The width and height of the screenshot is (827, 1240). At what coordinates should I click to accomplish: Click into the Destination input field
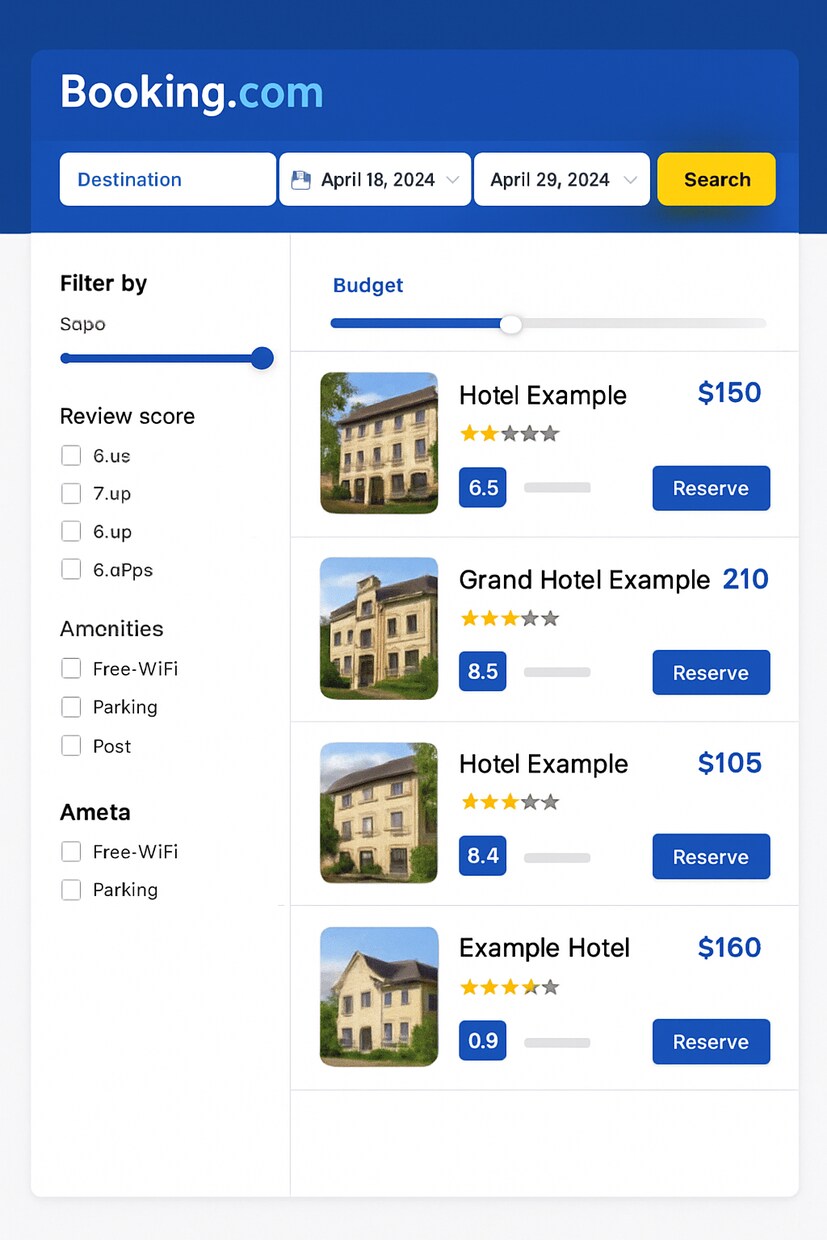(x=167, y=180)
